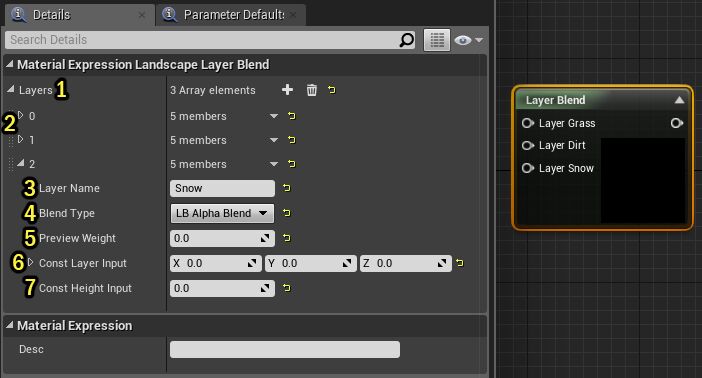Screen dimensions: 702x378
Task: Click the Details tab info icon
Action: coord(18,14)
